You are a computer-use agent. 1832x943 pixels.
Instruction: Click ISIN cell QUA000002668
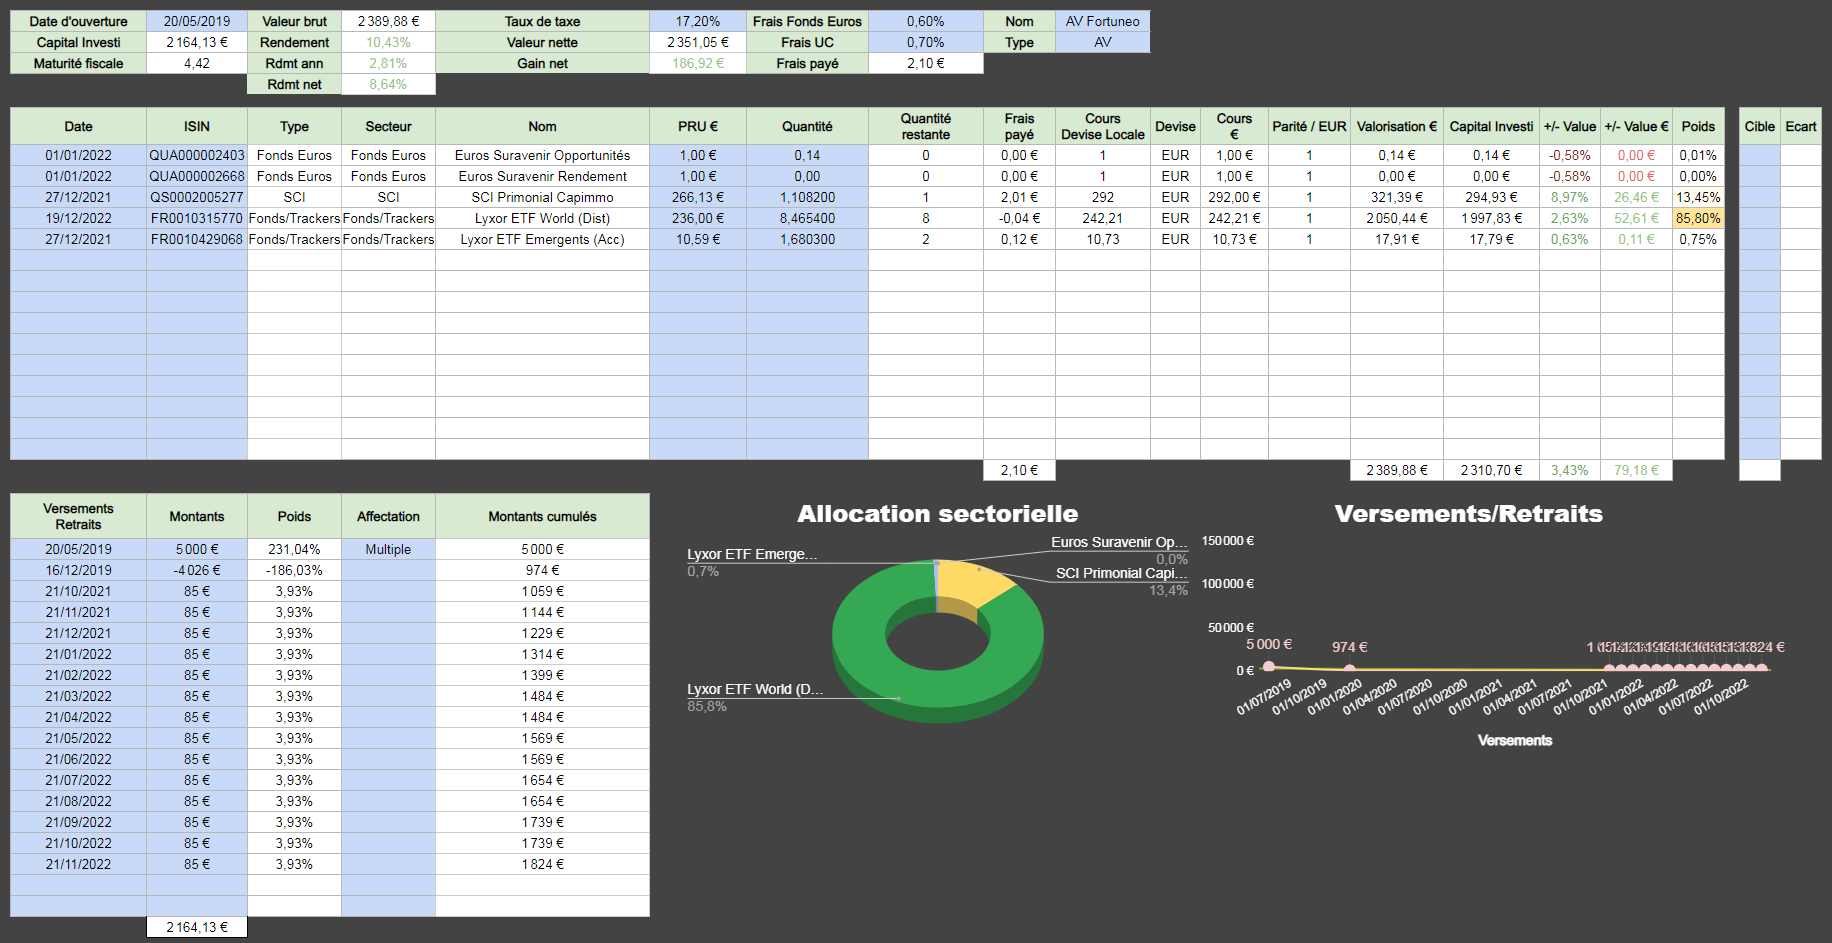[197, 176]
